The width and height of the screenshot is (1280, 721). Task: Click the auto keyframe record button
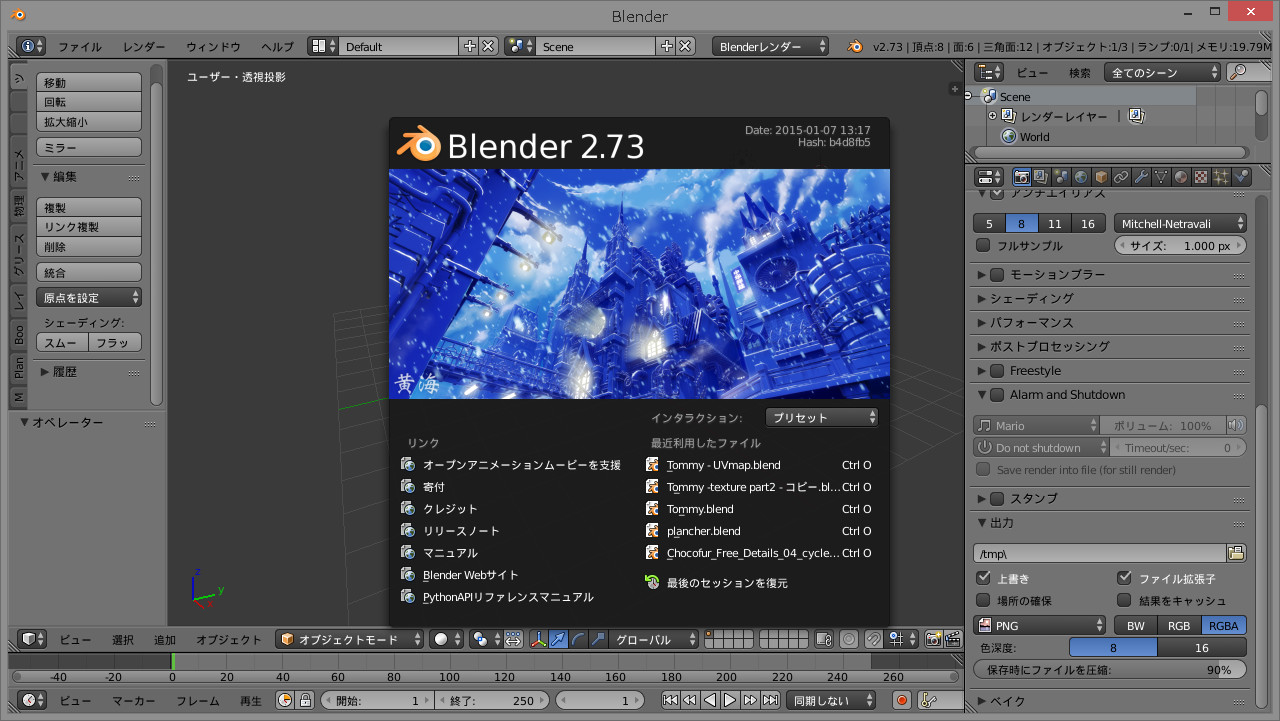click(901, 701)
